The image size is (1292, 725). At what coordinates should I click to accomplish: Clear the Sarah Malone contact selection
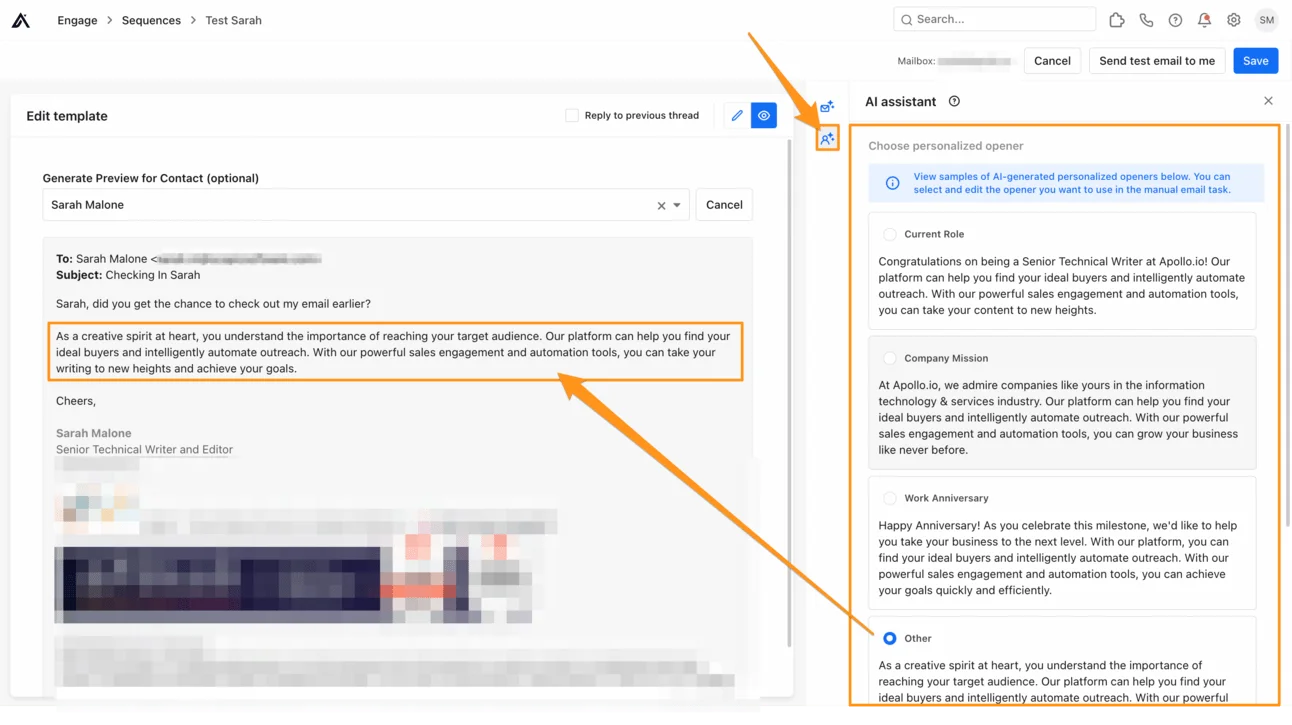coord(661,206)
